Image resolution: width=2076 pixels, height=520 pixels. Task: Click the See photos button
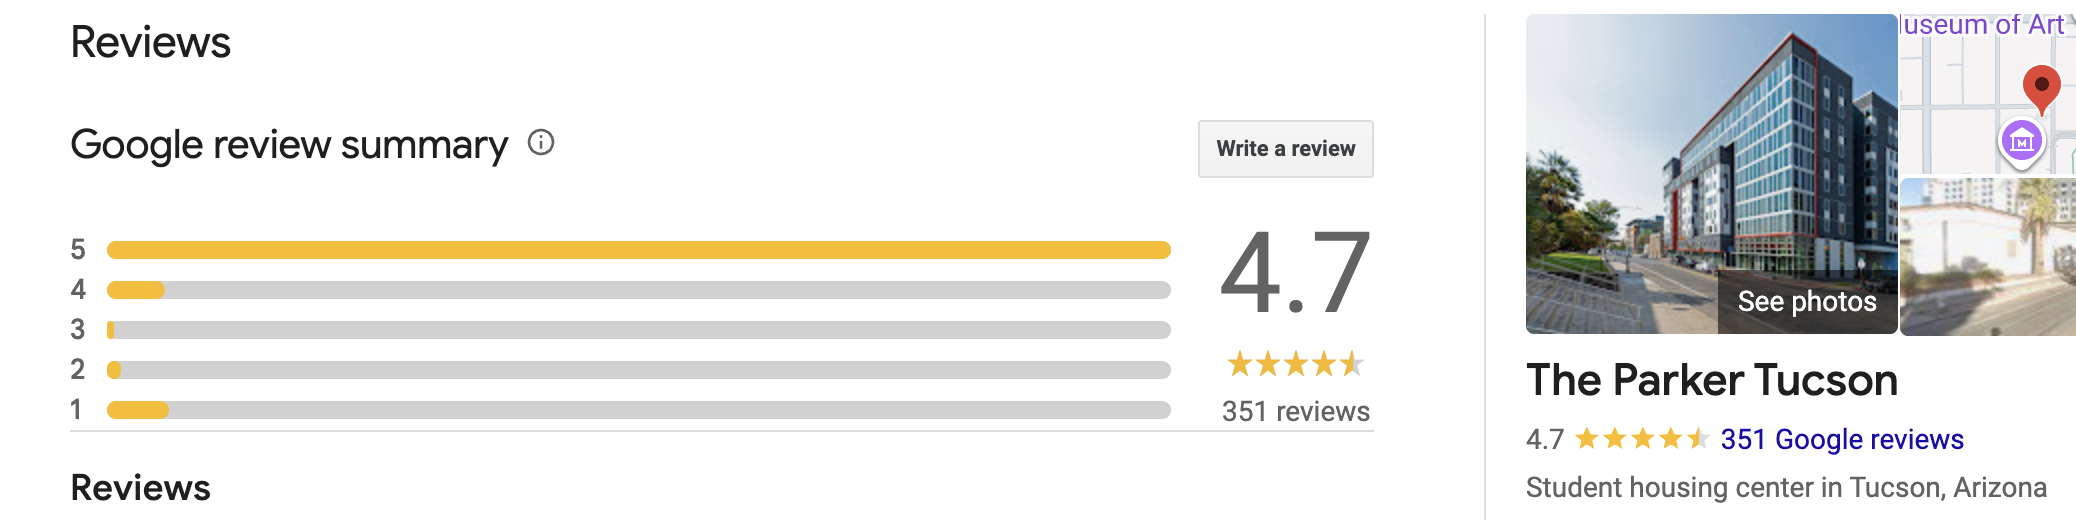[1806, 301]
